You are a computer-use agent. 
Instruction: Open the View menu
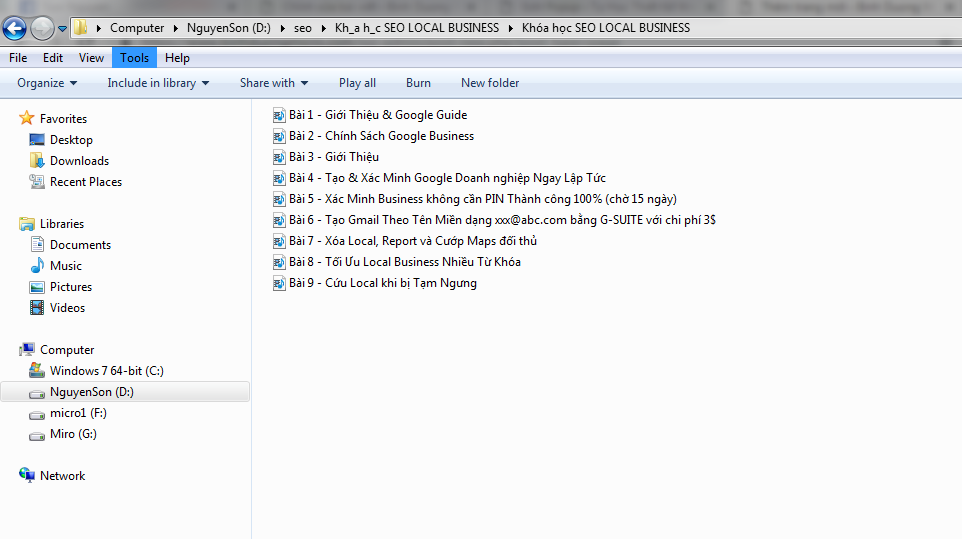91,58
